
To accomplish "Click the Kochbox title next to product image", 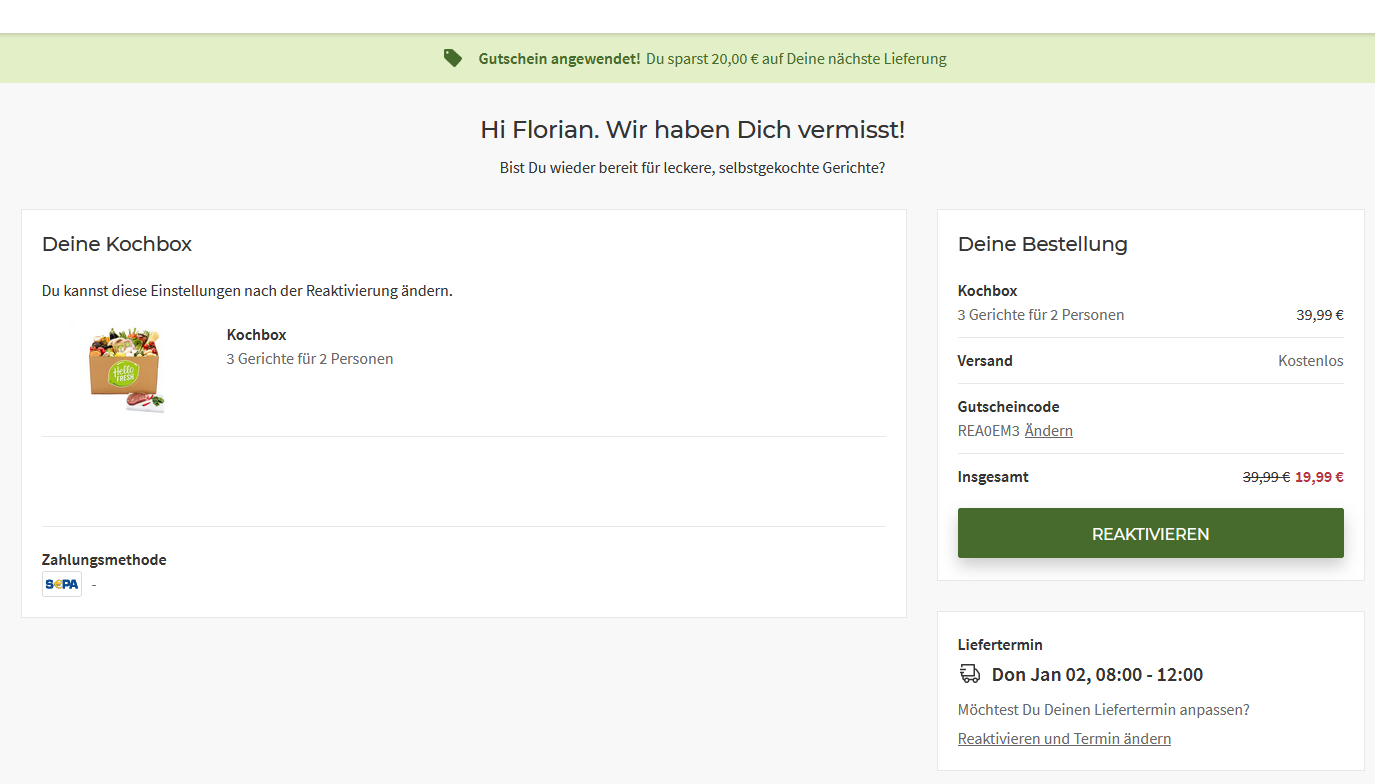I will (257, 335).
